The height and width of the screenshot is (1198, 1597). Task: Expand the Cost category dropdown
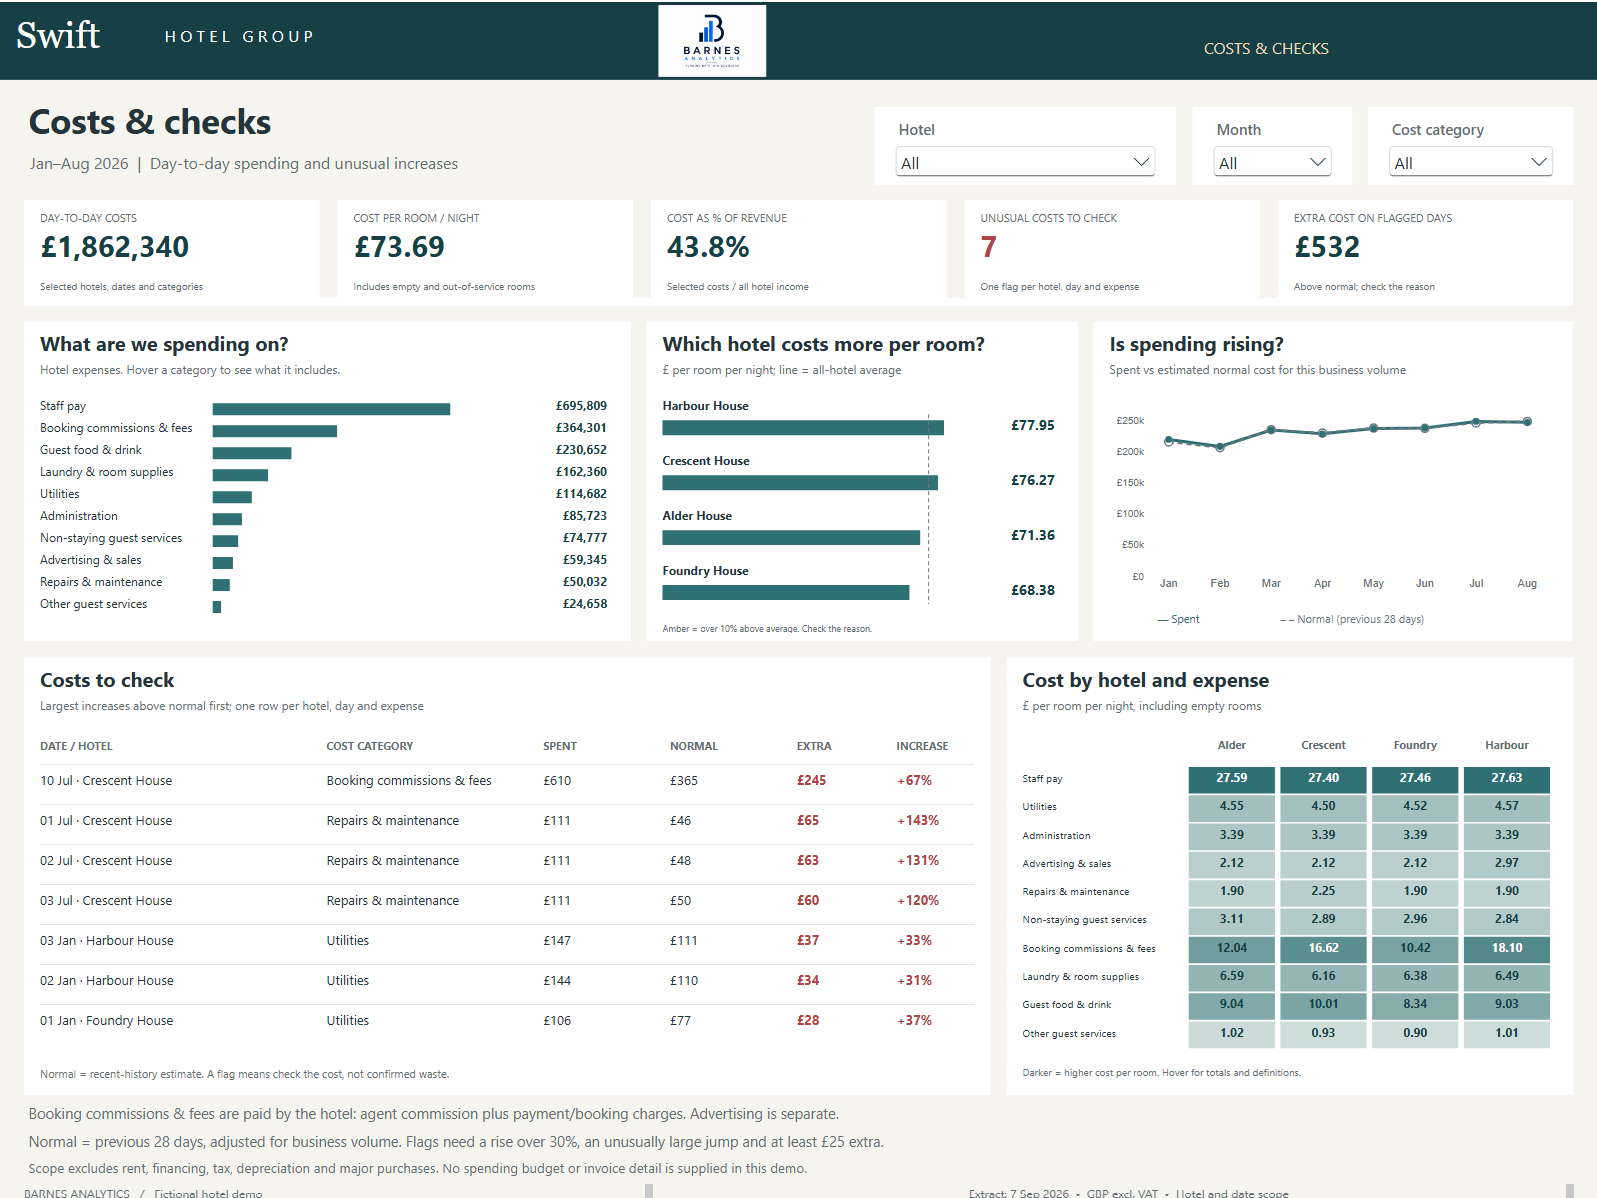point(1470,162)
